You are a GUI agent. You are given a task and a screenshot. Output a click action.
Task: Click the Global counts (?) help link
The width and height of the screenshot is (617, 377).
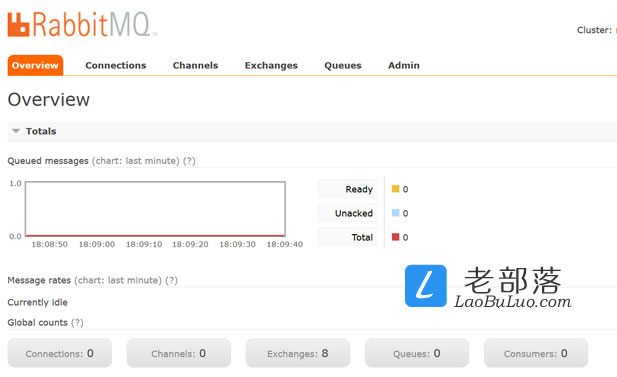coord(77,322)
